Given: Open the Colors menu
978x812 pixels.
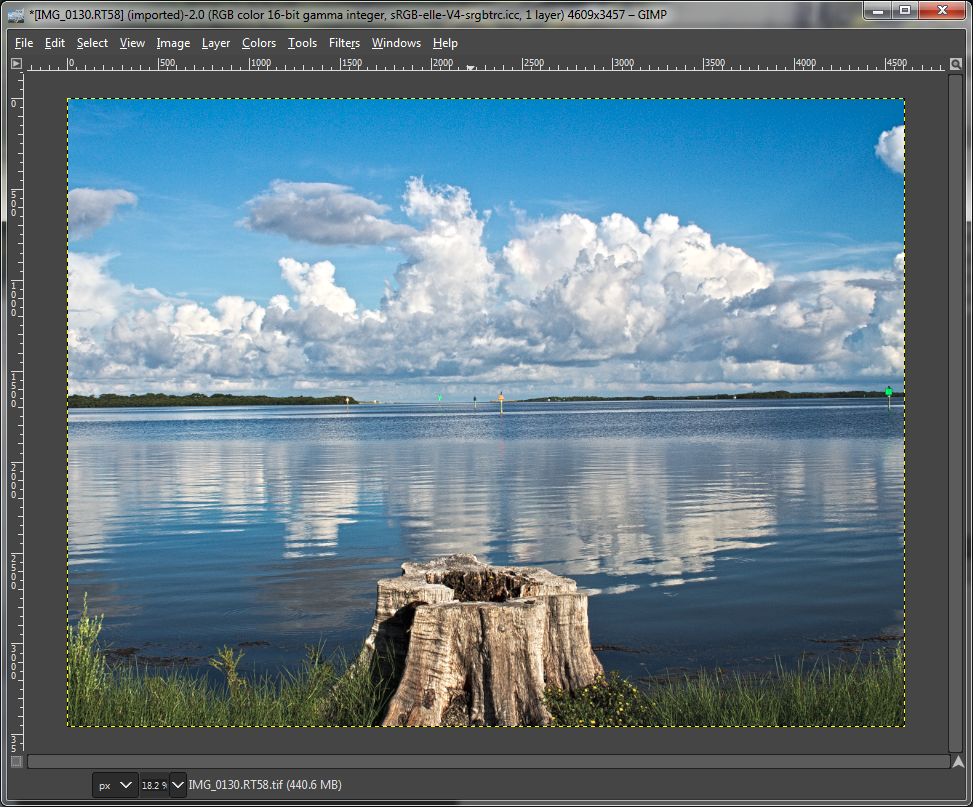Looking at the screenshot, I should tap(259, 43).
